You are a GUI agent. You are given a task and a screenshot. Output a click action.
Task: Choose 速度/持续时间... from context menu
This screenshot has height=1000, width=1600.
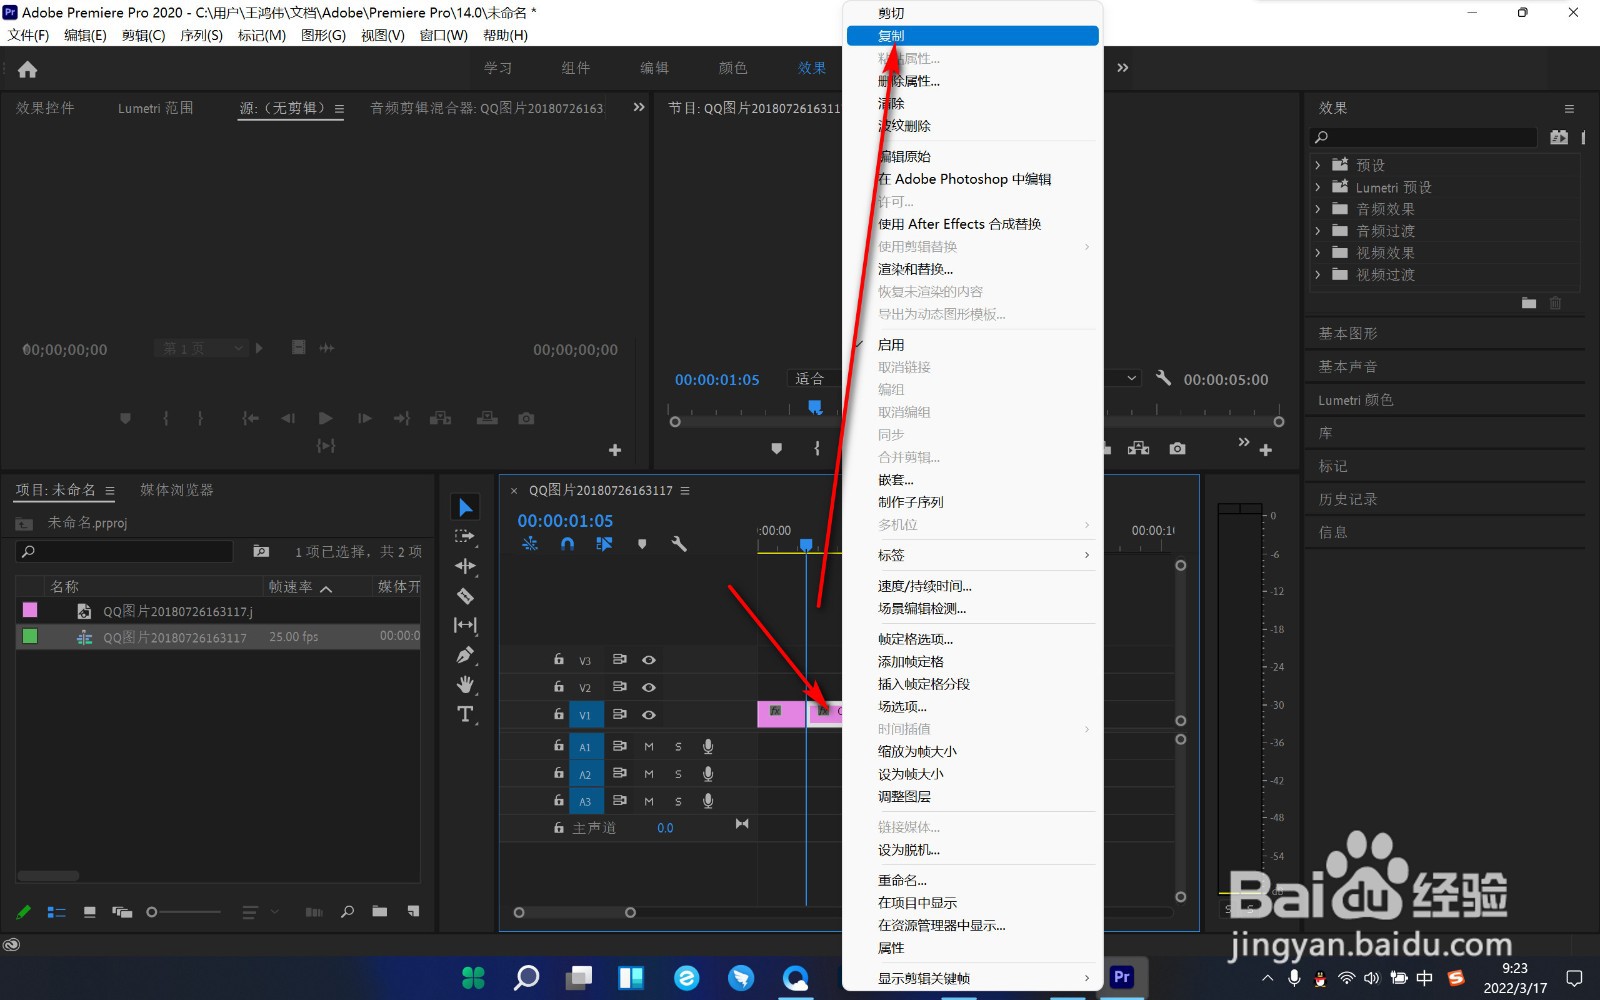point(973,586)
